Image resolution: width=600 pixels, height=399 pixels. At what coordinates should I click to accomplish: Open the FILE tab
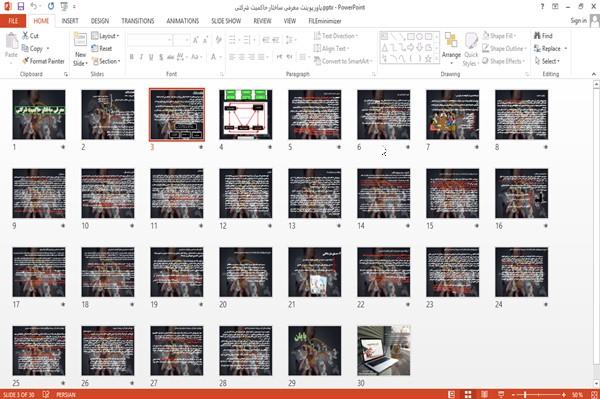coord(13,21)
